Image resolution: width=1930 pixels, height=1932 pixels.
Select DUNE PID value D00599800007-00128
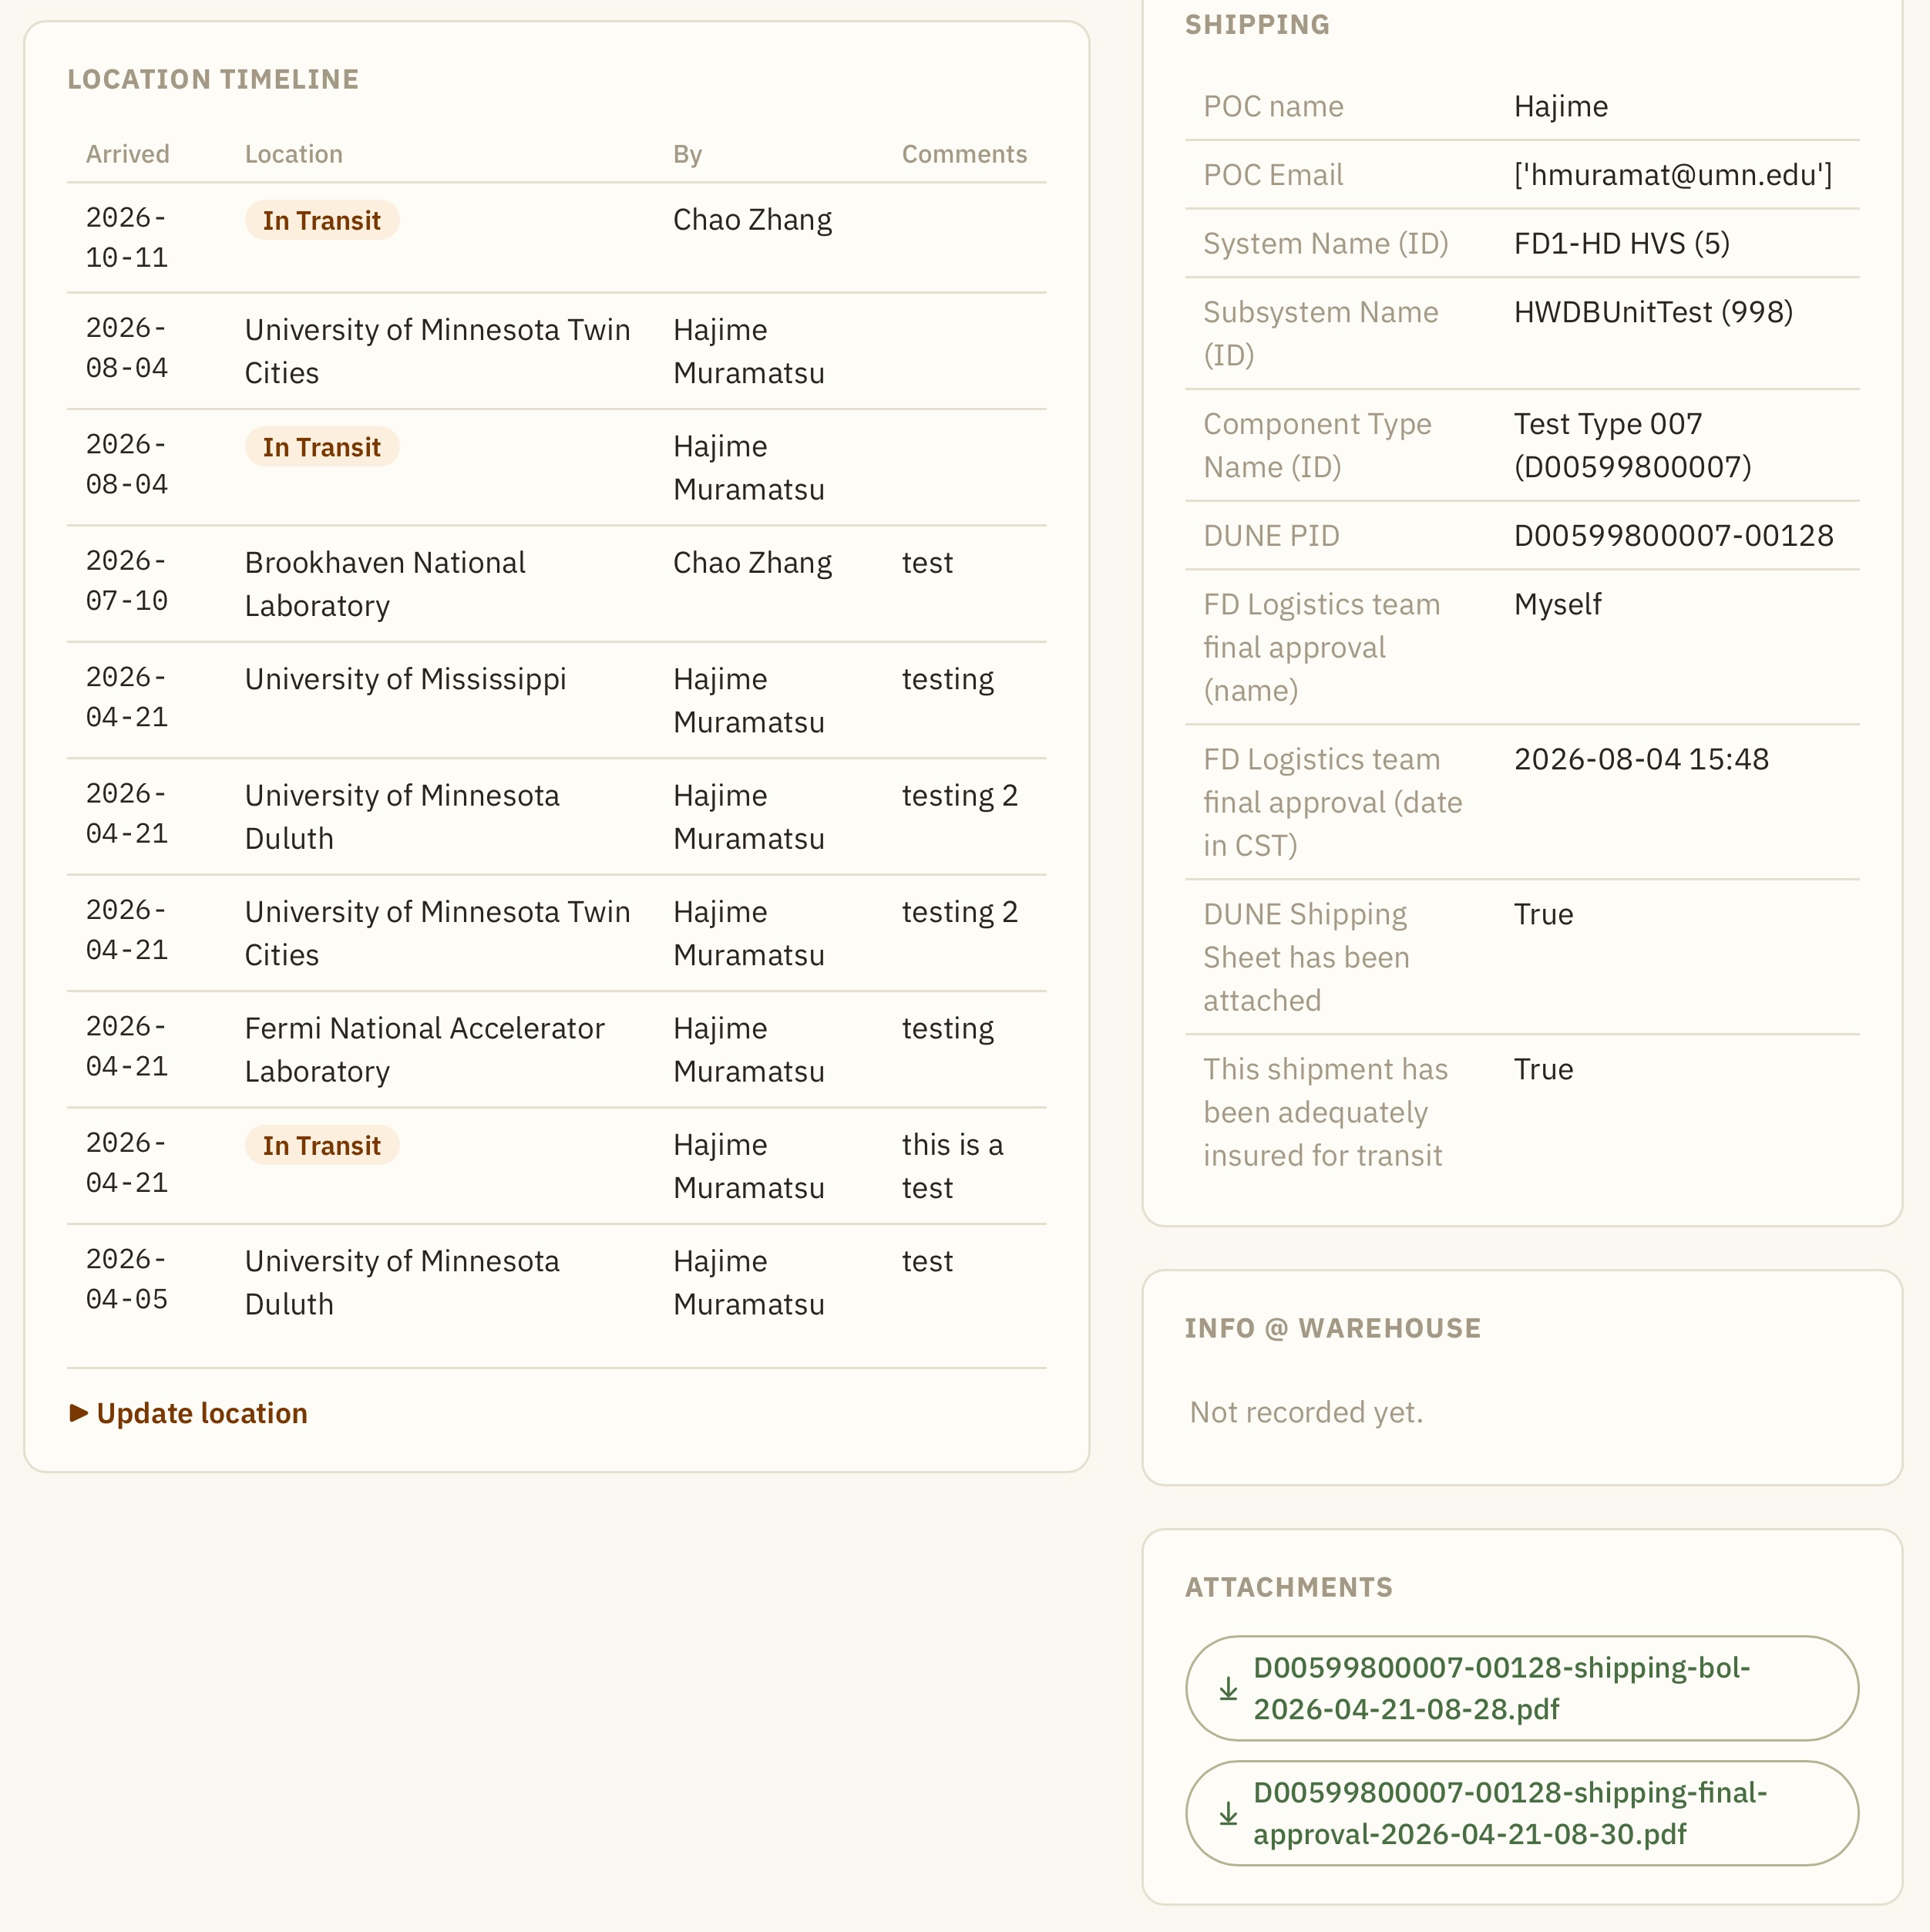1673,536
